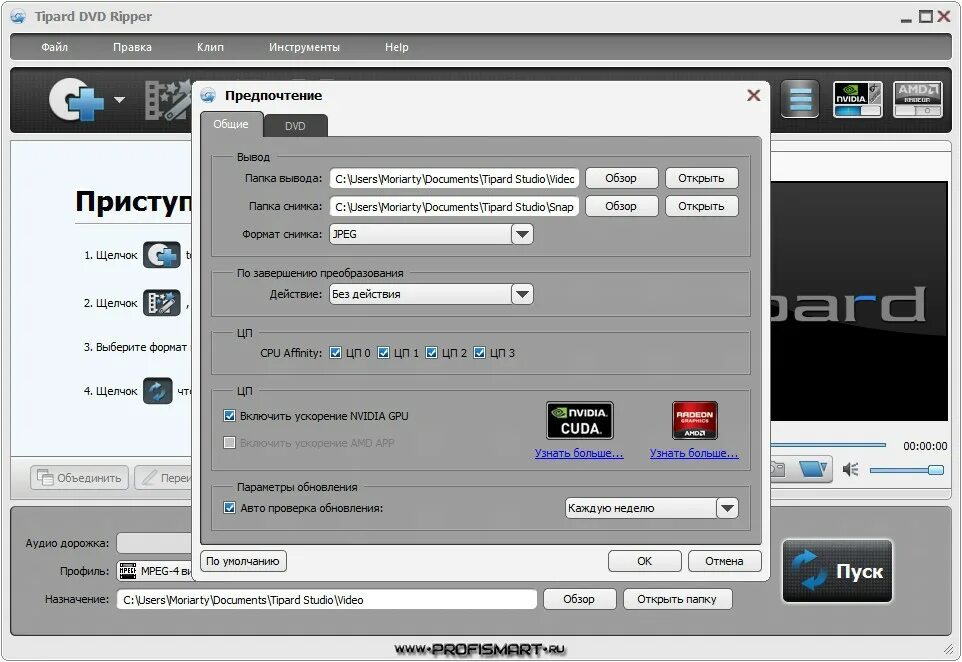Open Узнать больше link under Radeon
962x662 pixels.
tap(695, 453)
